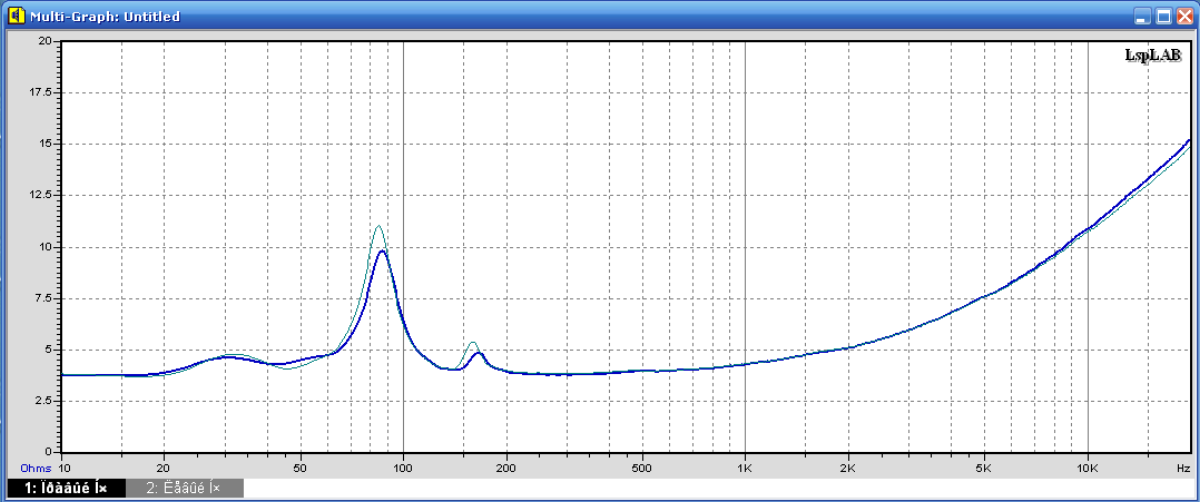Click the 100 frequency axis label
This screenshot has width=1200, height=502.
point(403,467)
